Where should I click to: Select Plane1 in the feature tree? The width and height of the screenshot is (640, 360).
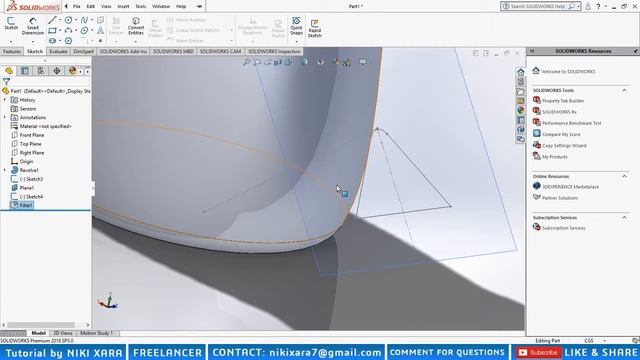27,188
